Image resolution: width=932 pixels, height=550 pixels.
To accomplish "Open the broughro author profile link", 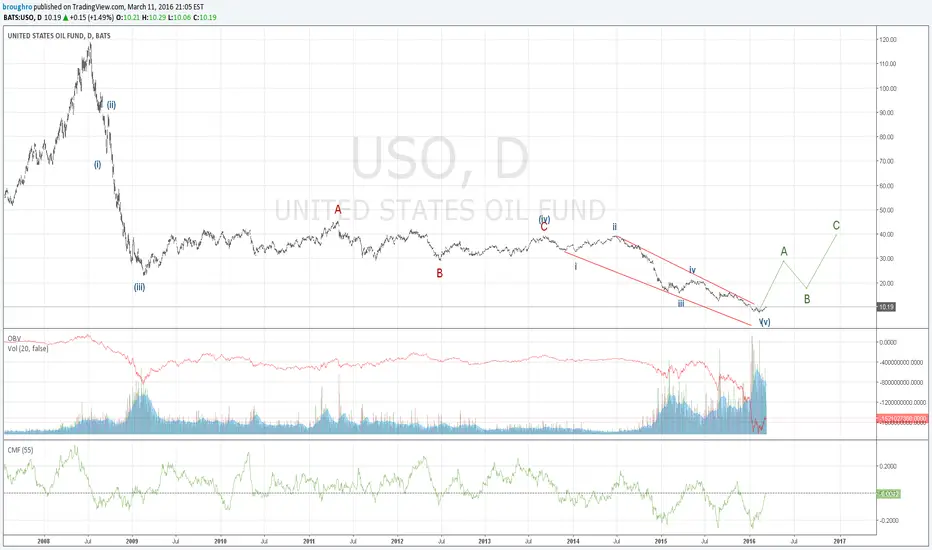I will point(18,7).
